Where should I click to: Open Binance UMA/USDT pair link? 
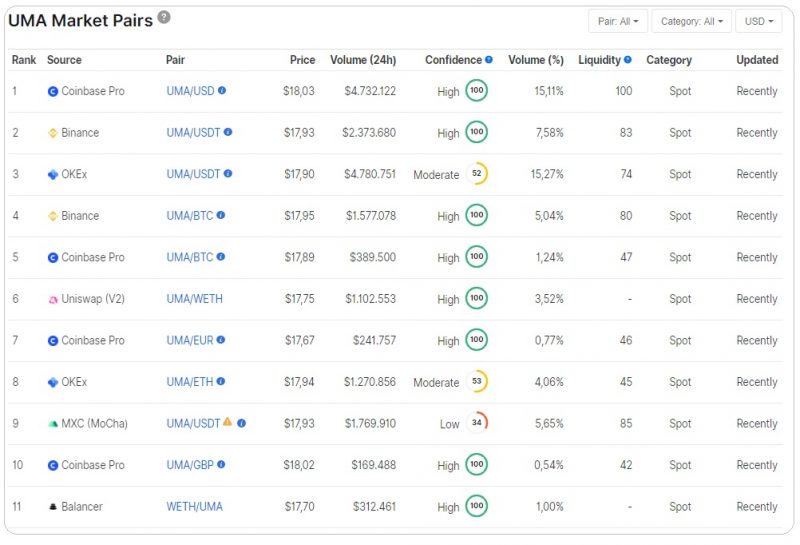point(193,133)
